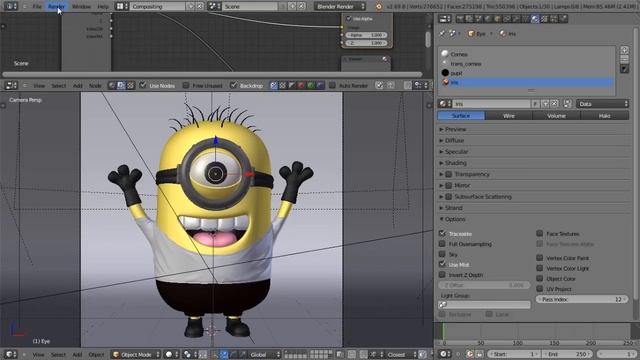Image resolution: width=640 pixels, height=360 pixels.
Task: Enable the Transparency panel checkbox
Action: click(x=449, y=174)
